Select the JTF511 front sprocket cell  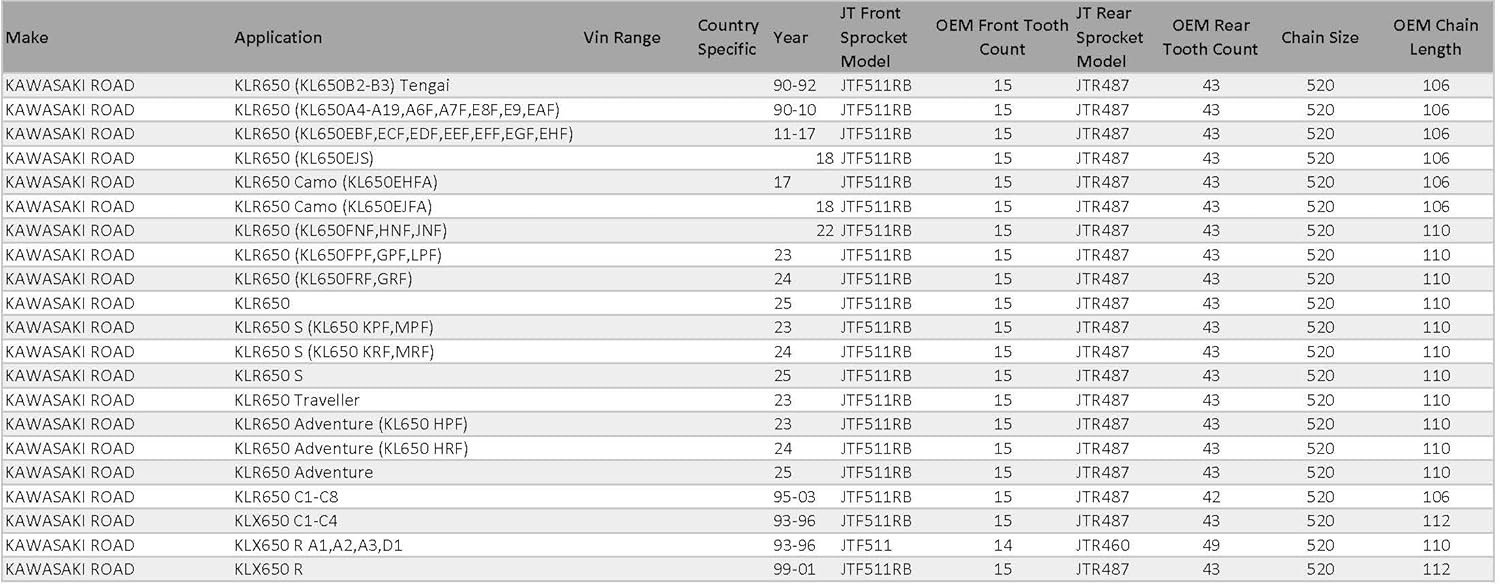pos(867,545)
